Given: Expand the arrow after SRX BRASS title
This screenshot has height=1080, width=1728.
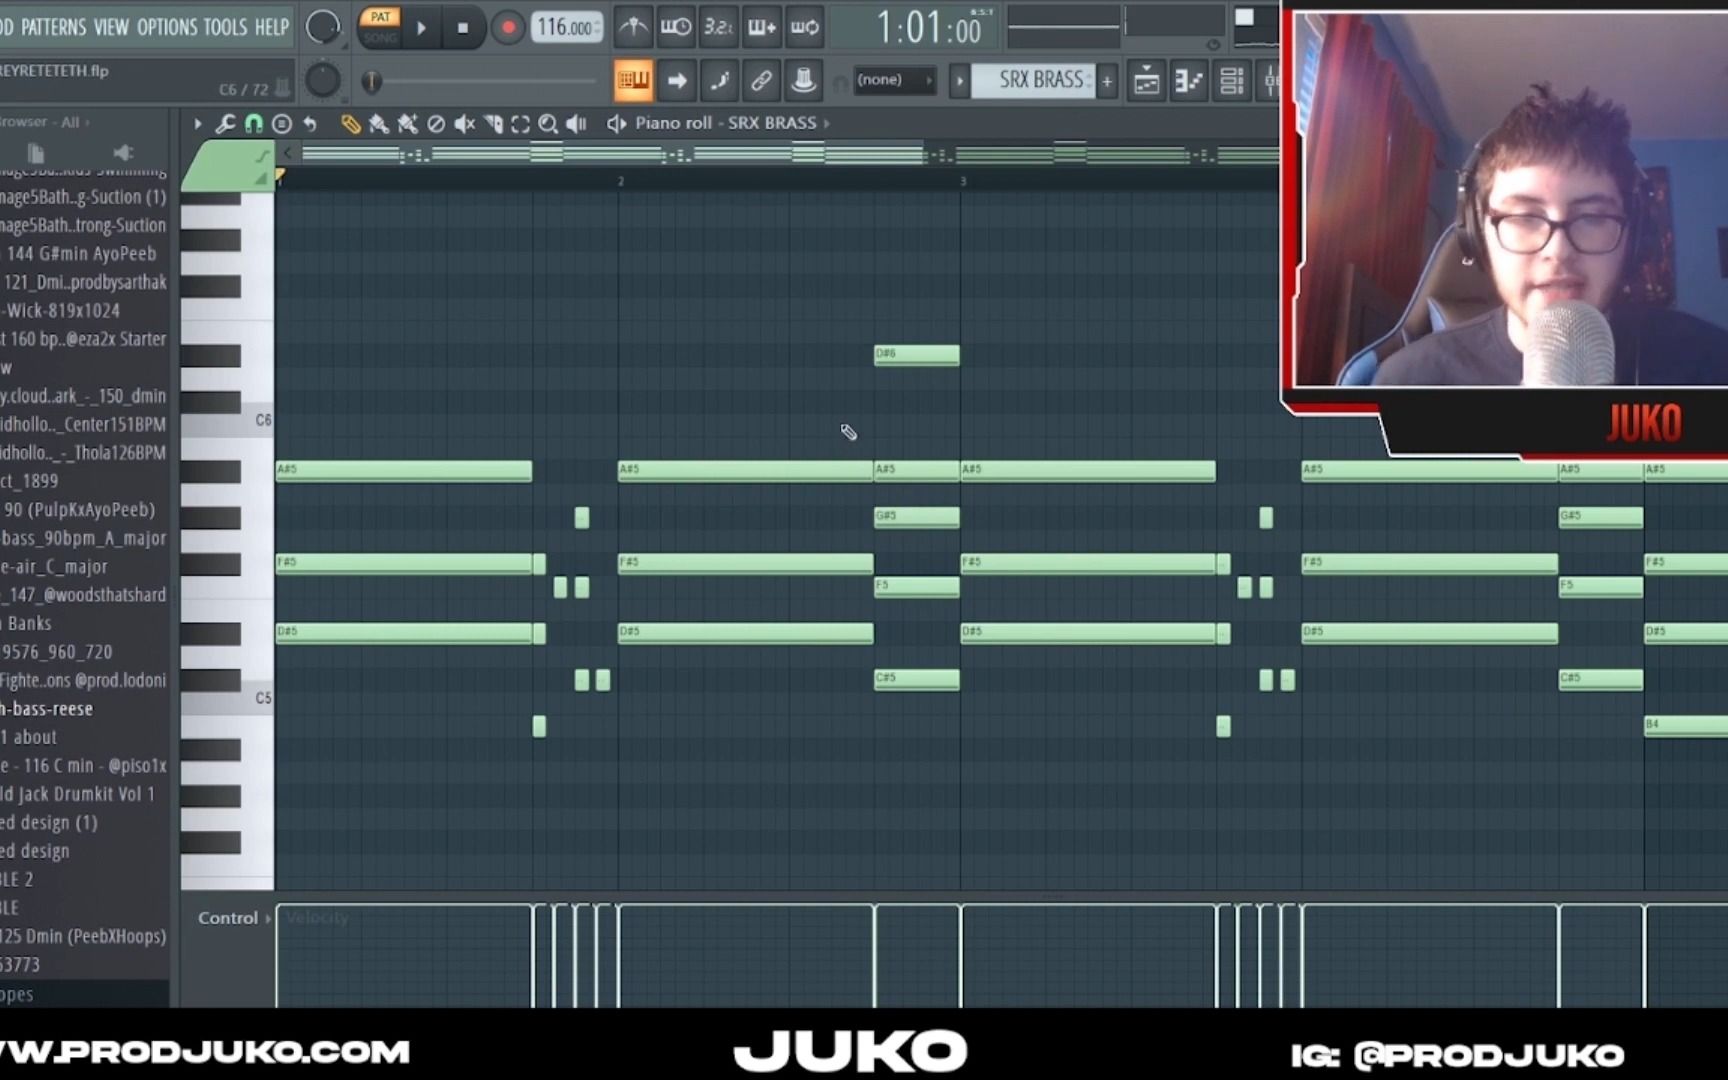Looking at the screenshot, I should [826, 123].
